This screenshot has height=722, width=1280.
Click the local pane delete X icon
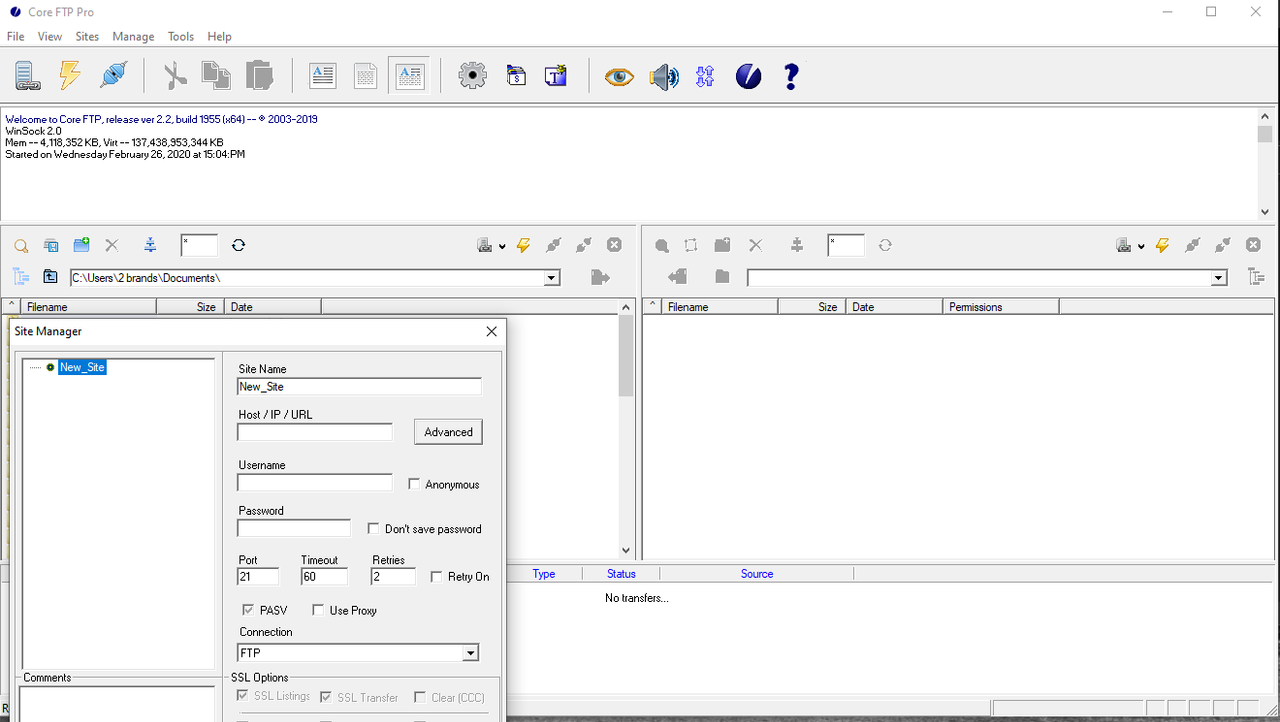[112, 245]
